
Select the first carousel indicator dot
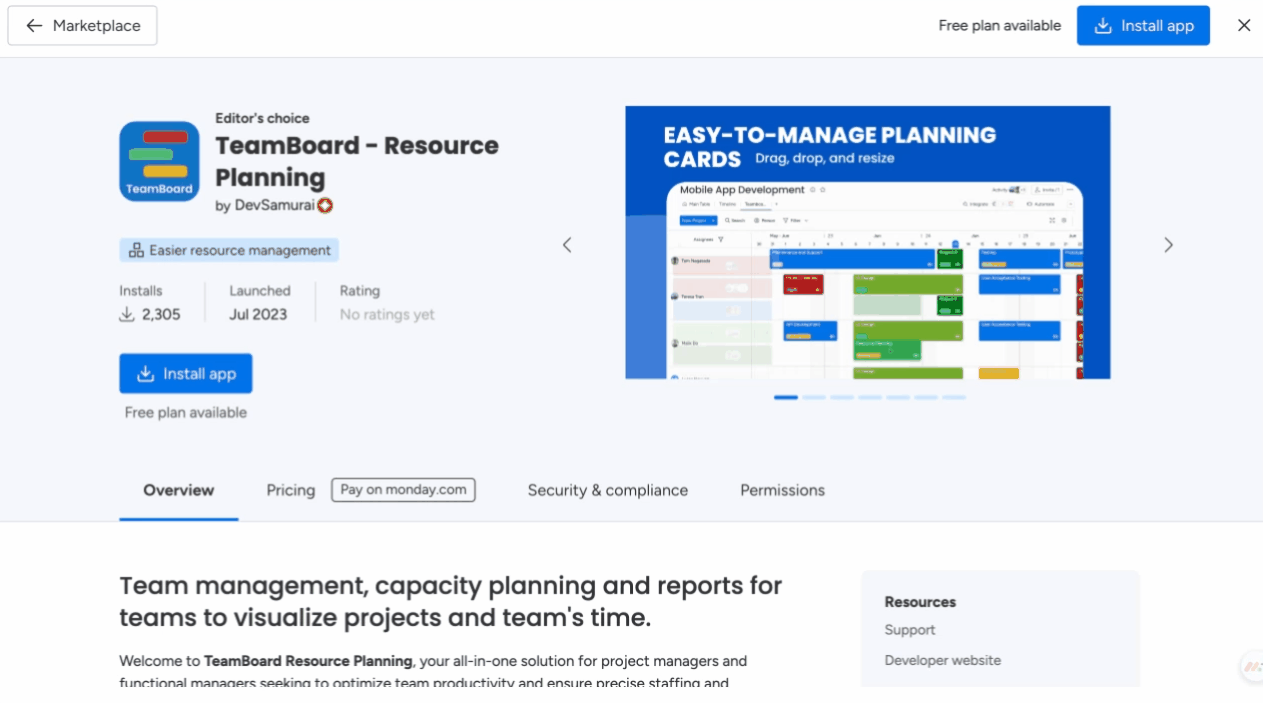[786, 397]
